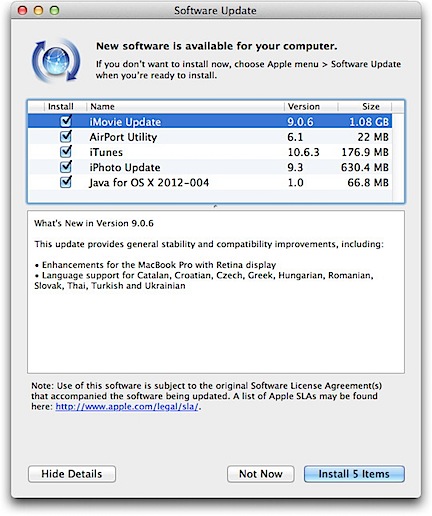Image resolution: width=432 pixels, height=516 pixels.
Task: Click Install 5 Items button
Action: (354, 474)
